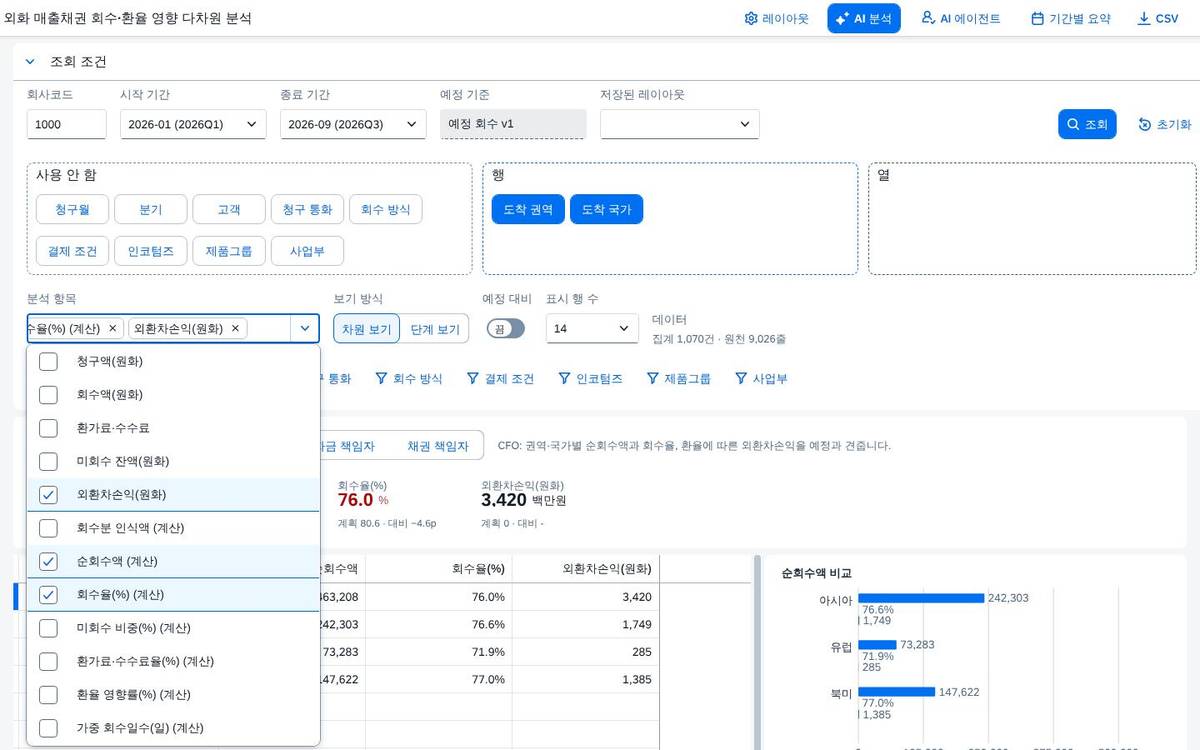Select the 차원 보기 view mode
The width and height of the screenshot is (1200, 750).
coord(367,329)
